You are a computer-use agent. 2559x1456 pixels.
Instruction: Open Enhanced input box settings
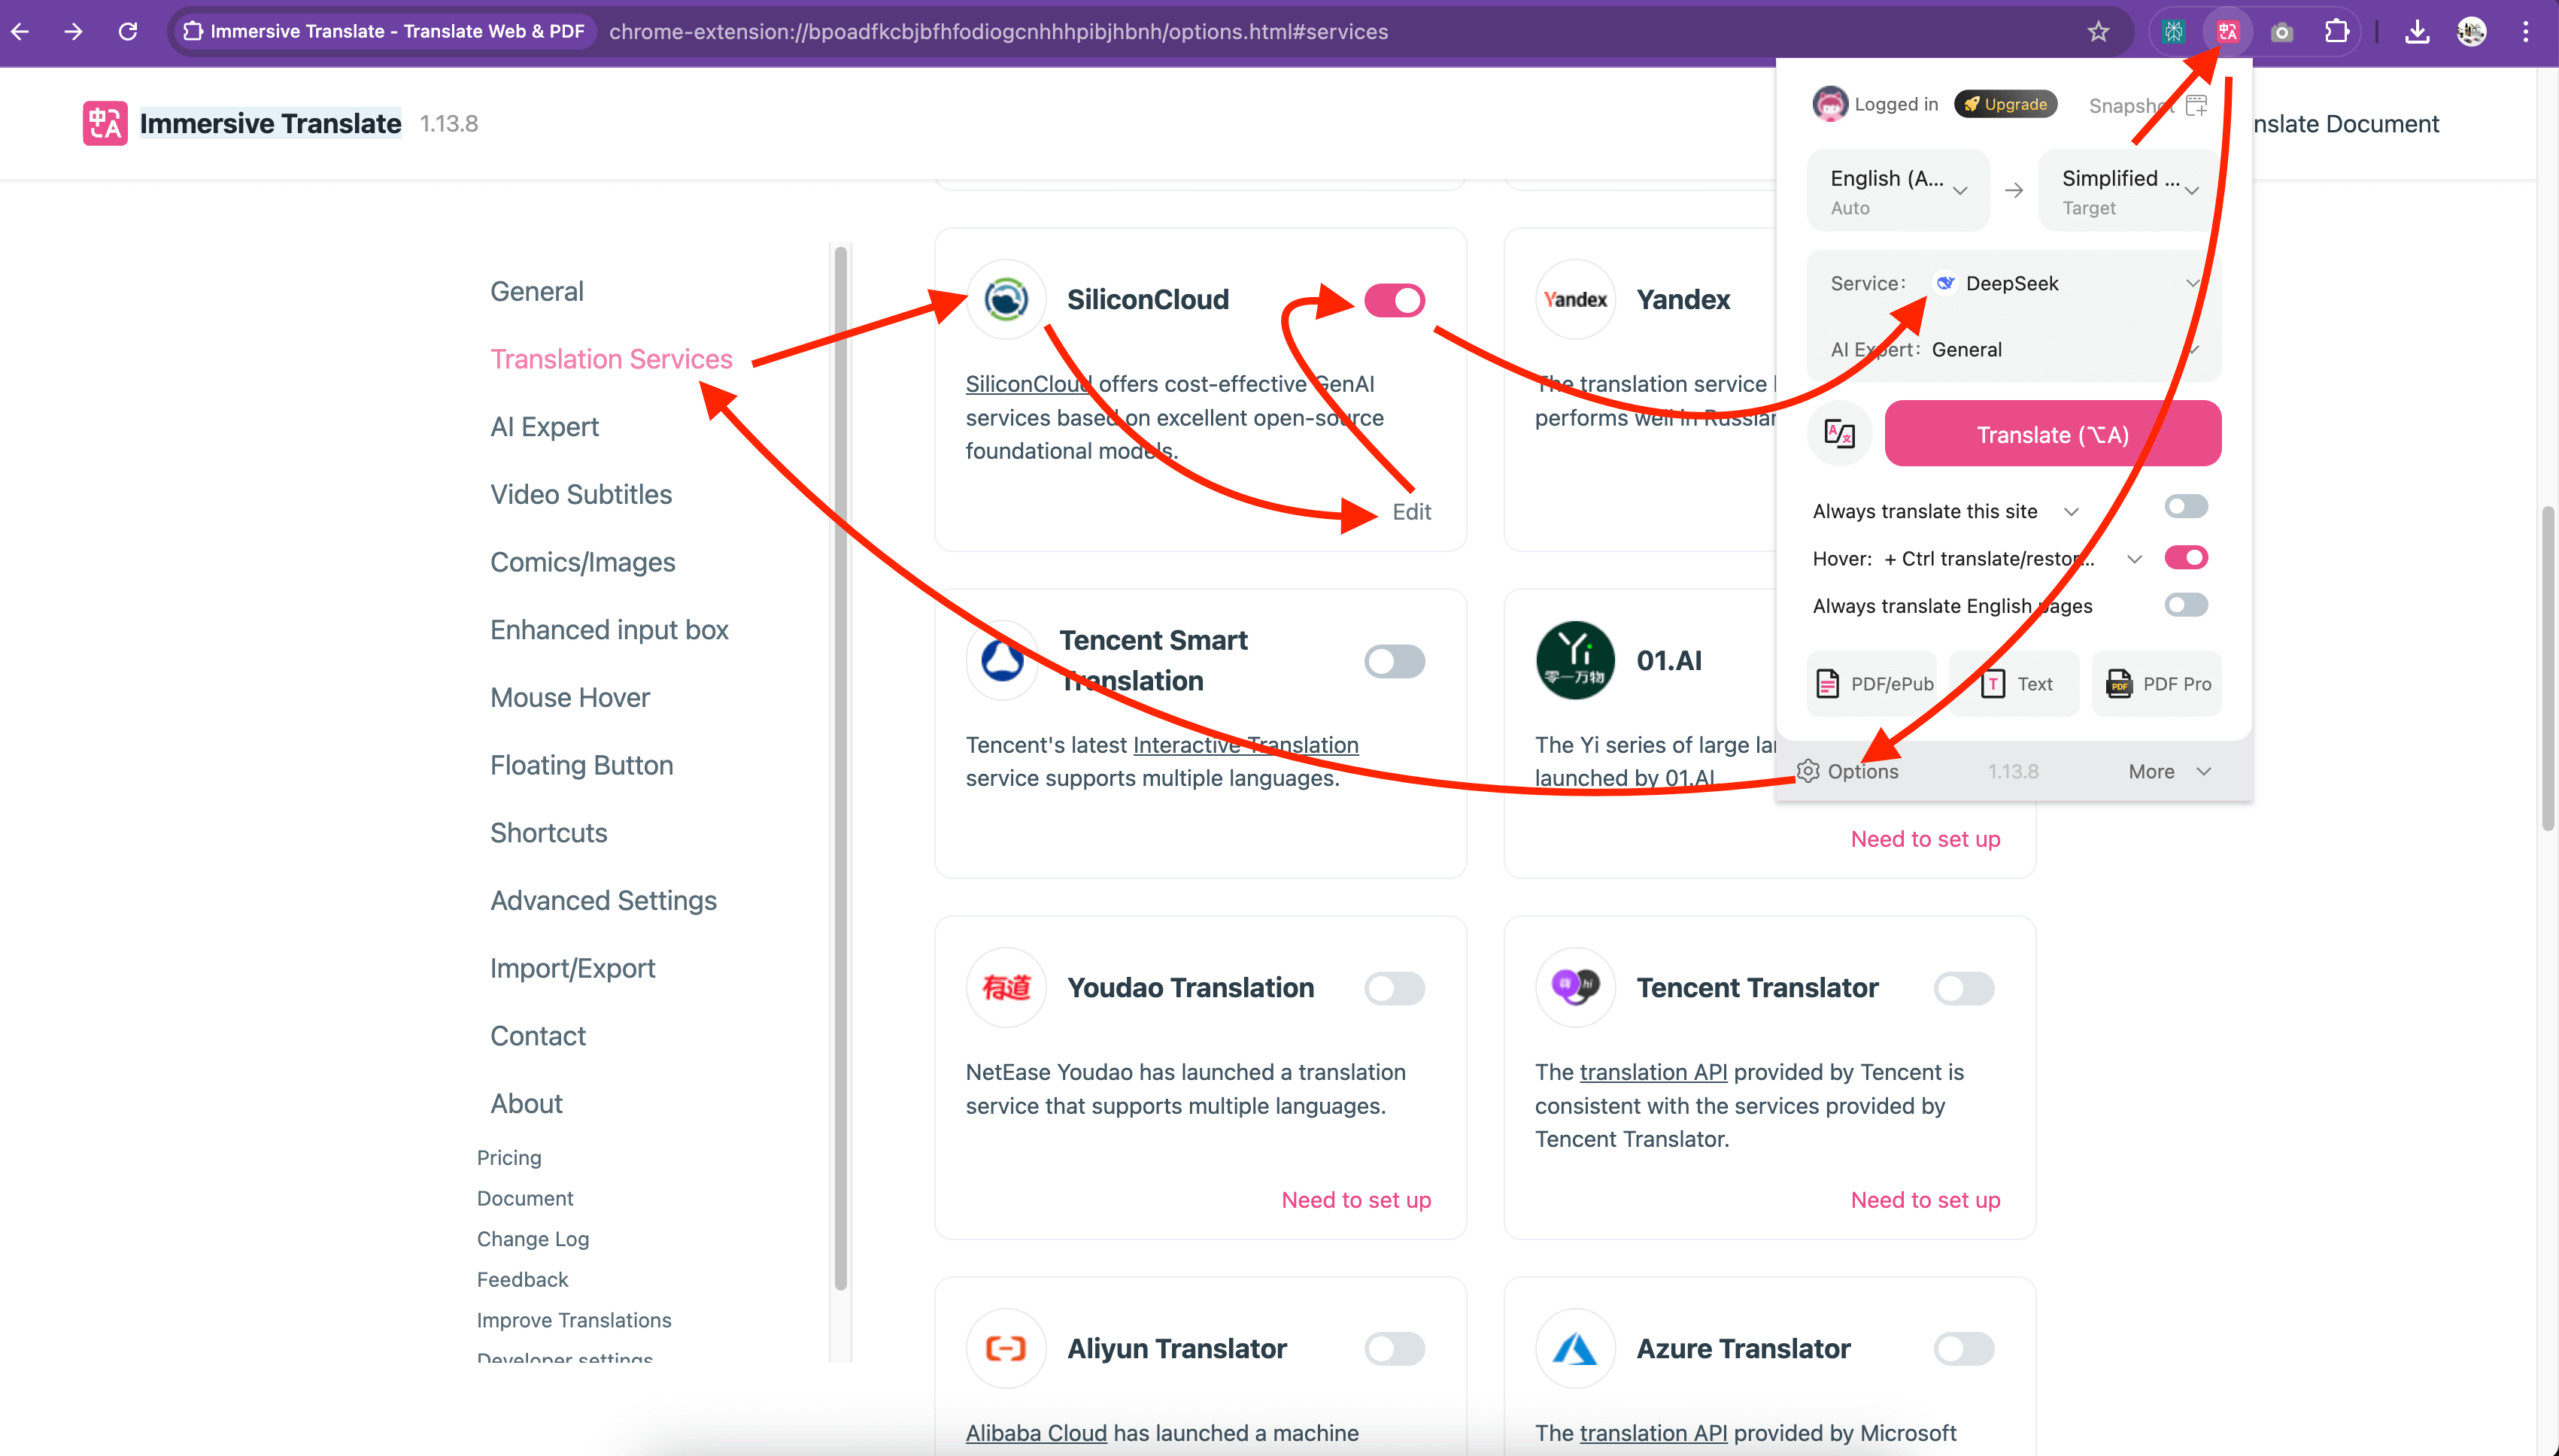click(x=609, y=630)
